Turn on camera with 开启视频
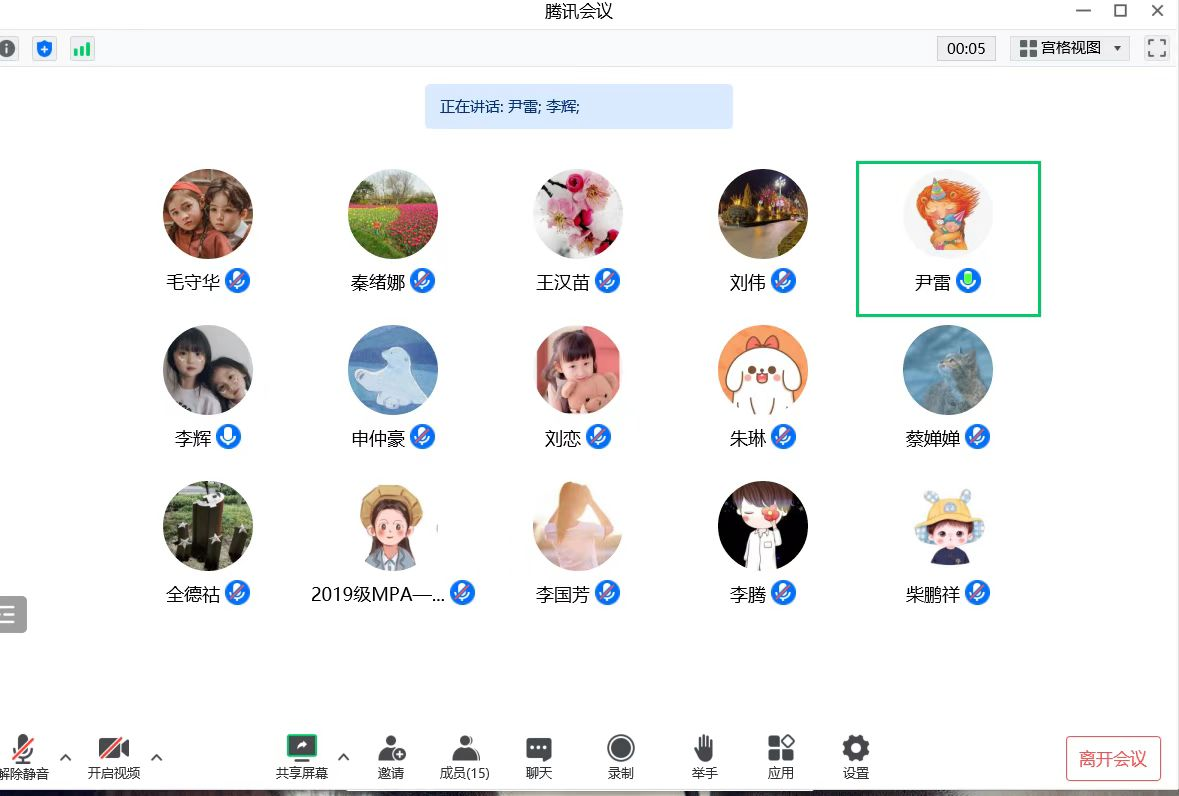The image size is (1179, 796). pos(113,757)
